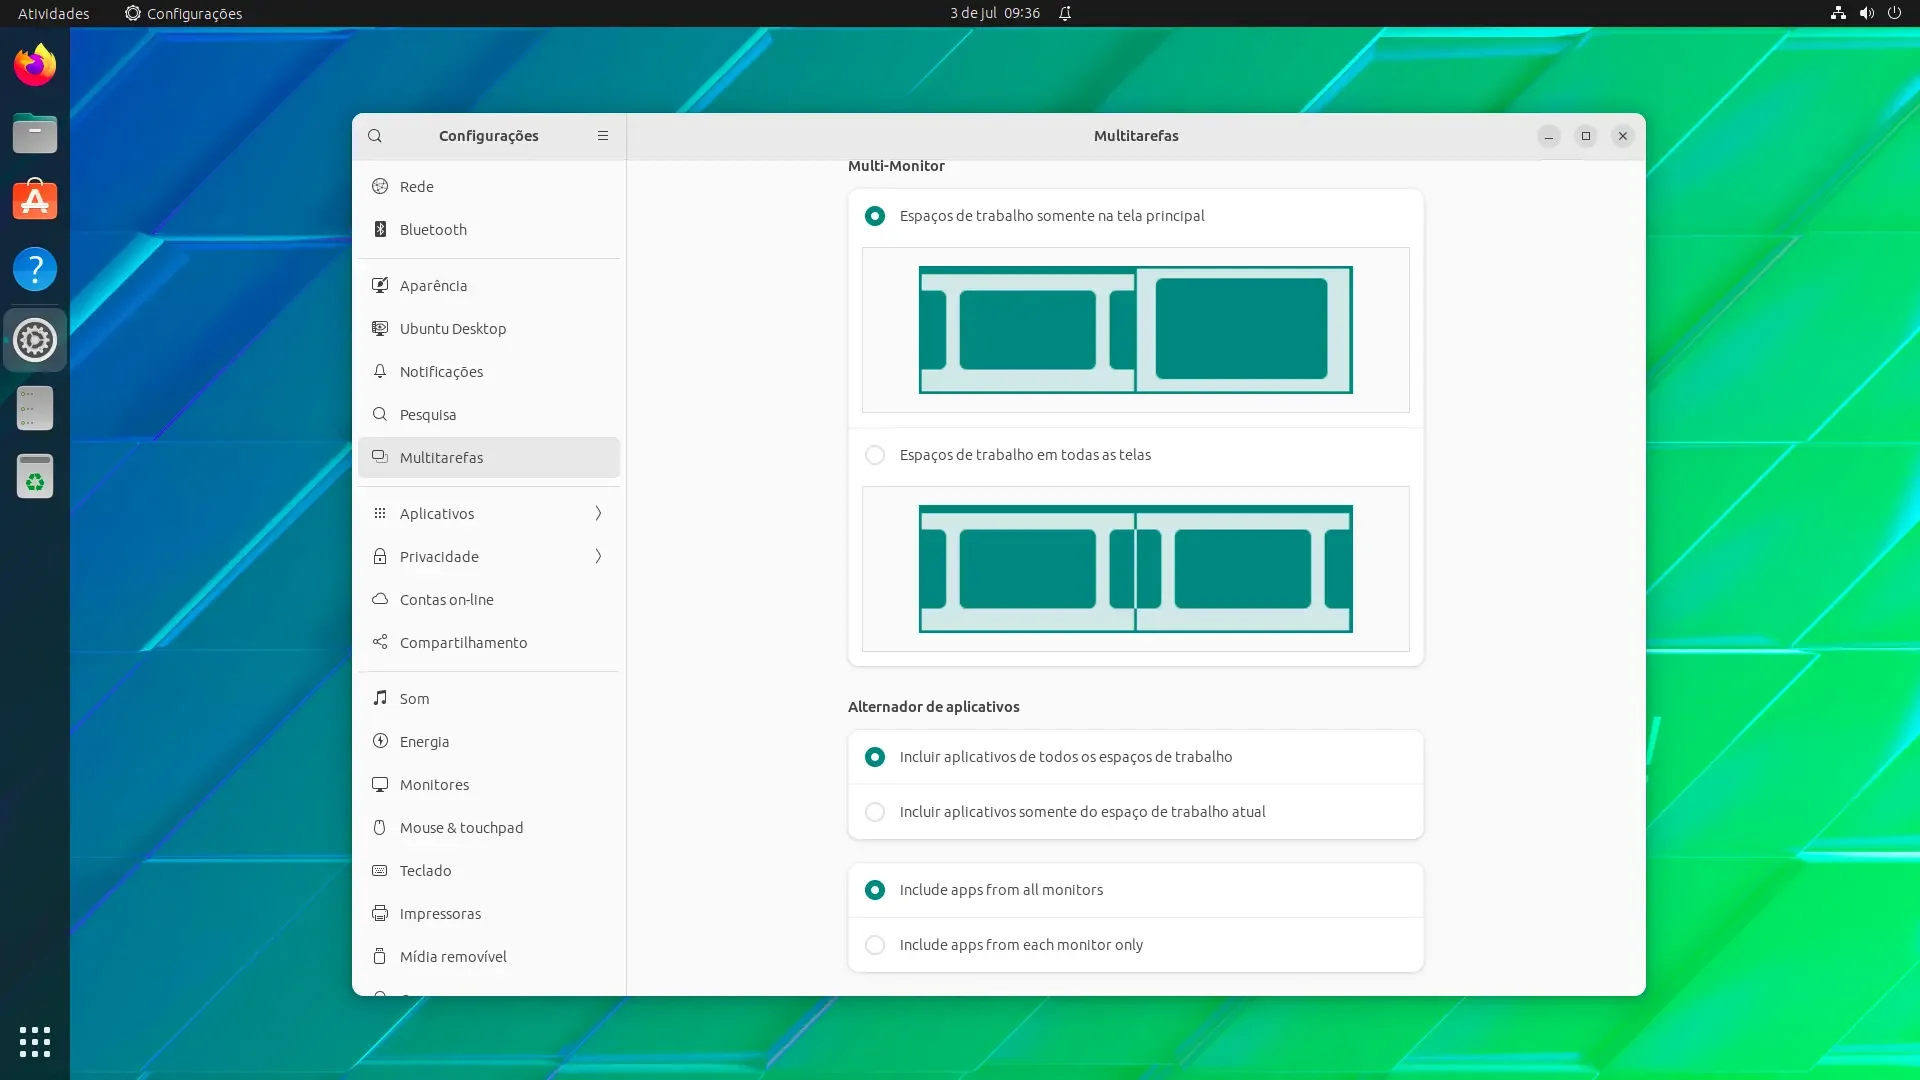Open the Som settings panel

click(489, 698)
